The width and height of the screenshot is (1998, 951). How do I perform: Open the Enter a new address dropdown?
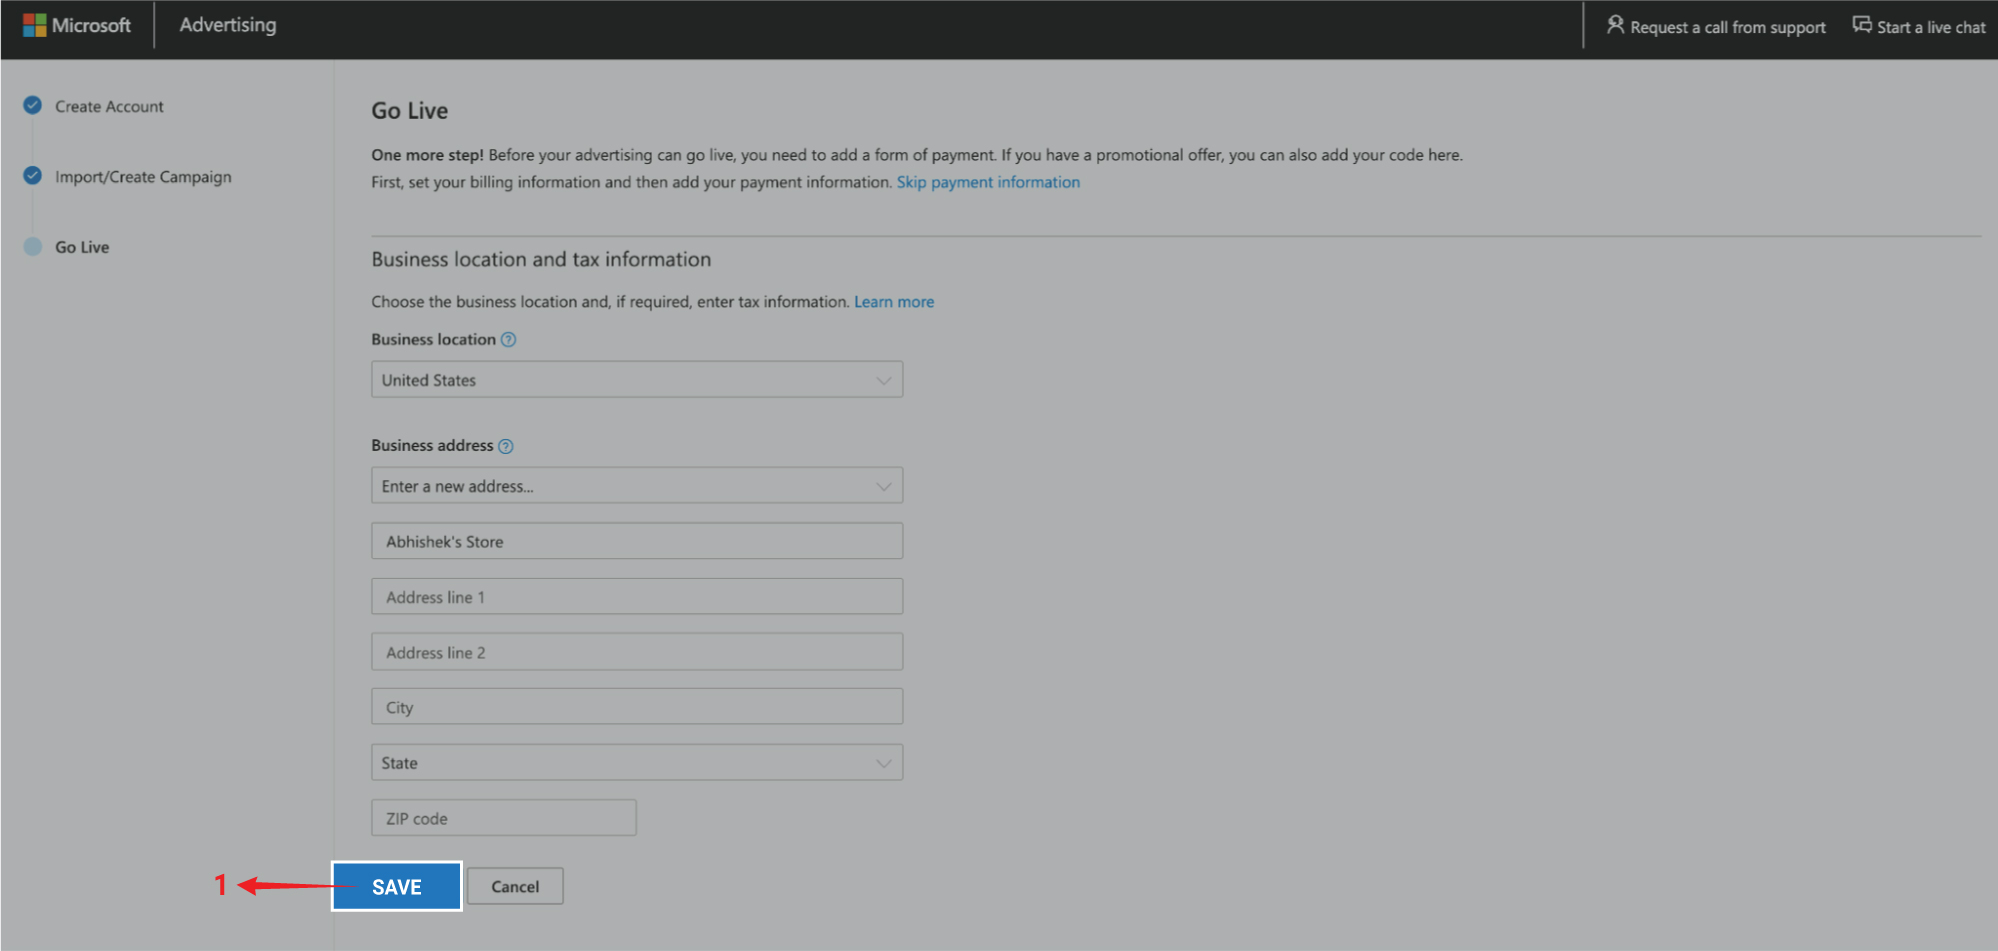point(637,486)
